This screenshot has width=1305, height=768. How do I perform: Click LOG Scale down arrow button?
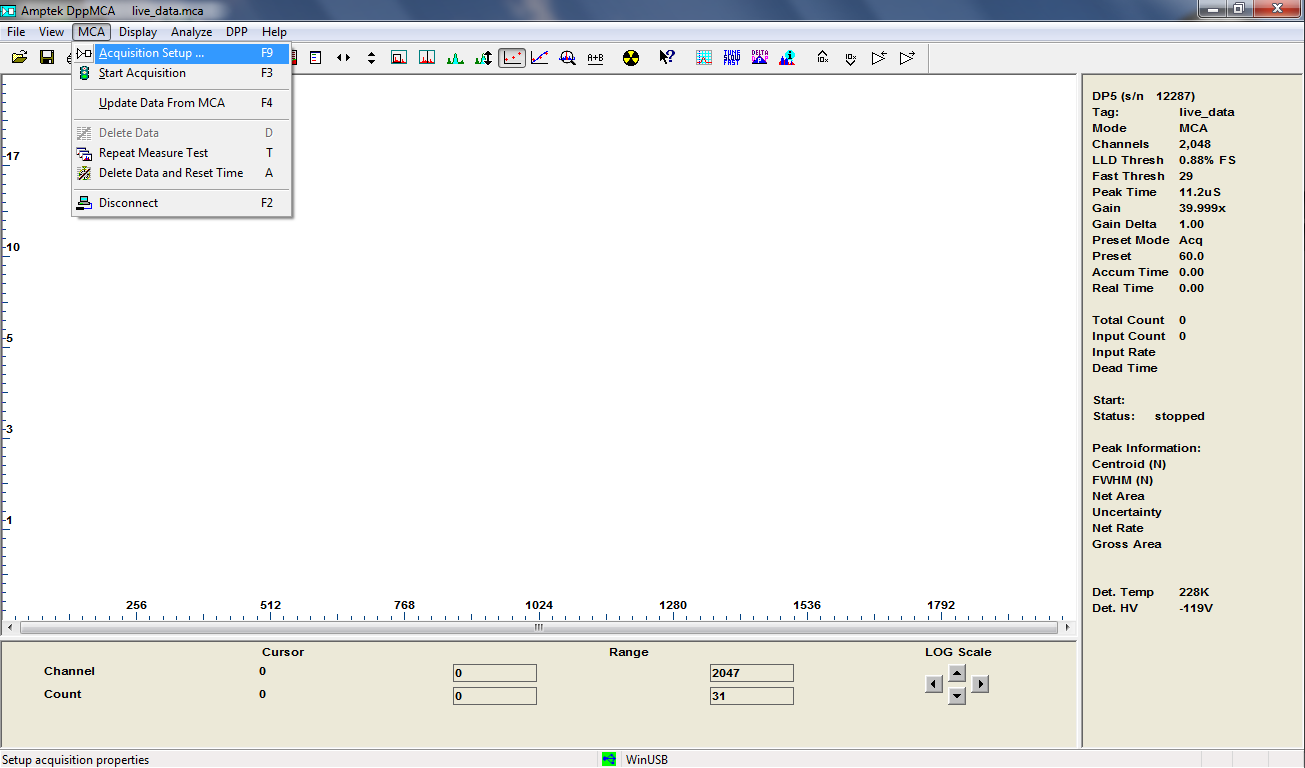point(957,696)
